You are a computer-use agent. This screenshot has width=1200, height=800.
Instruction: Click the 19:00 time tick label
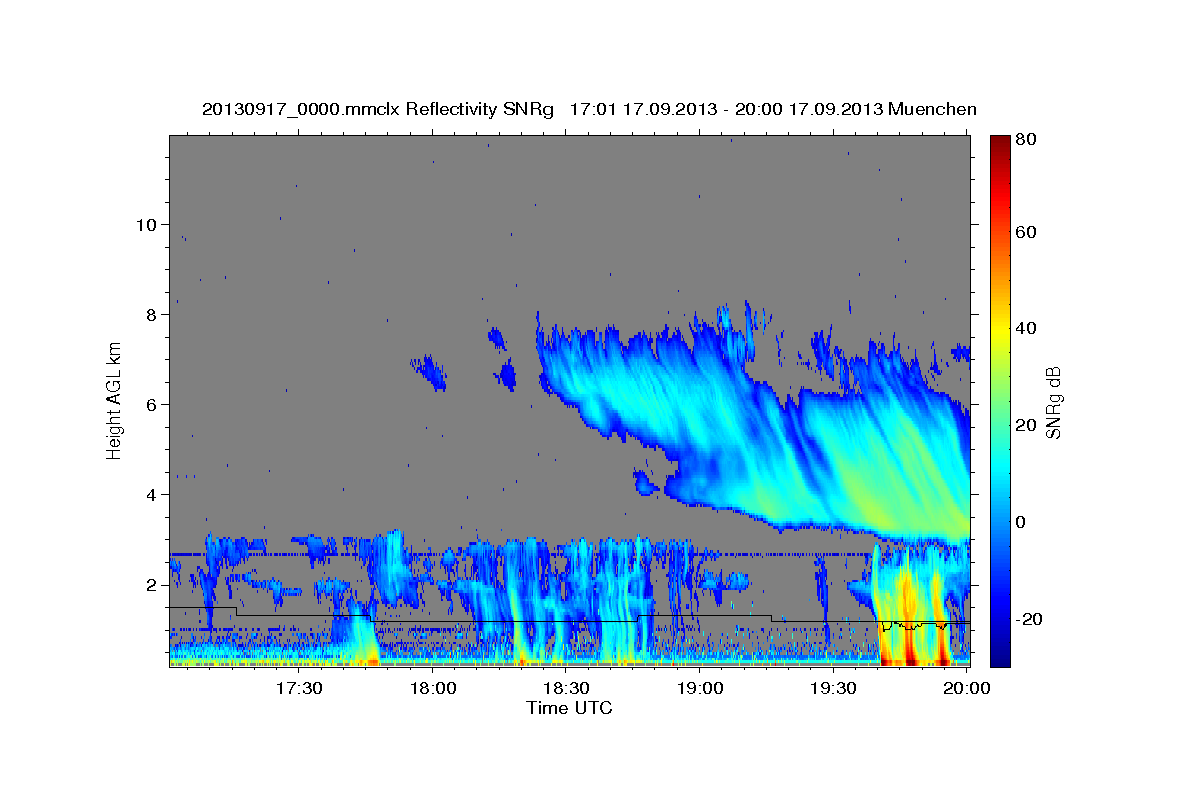699,690
